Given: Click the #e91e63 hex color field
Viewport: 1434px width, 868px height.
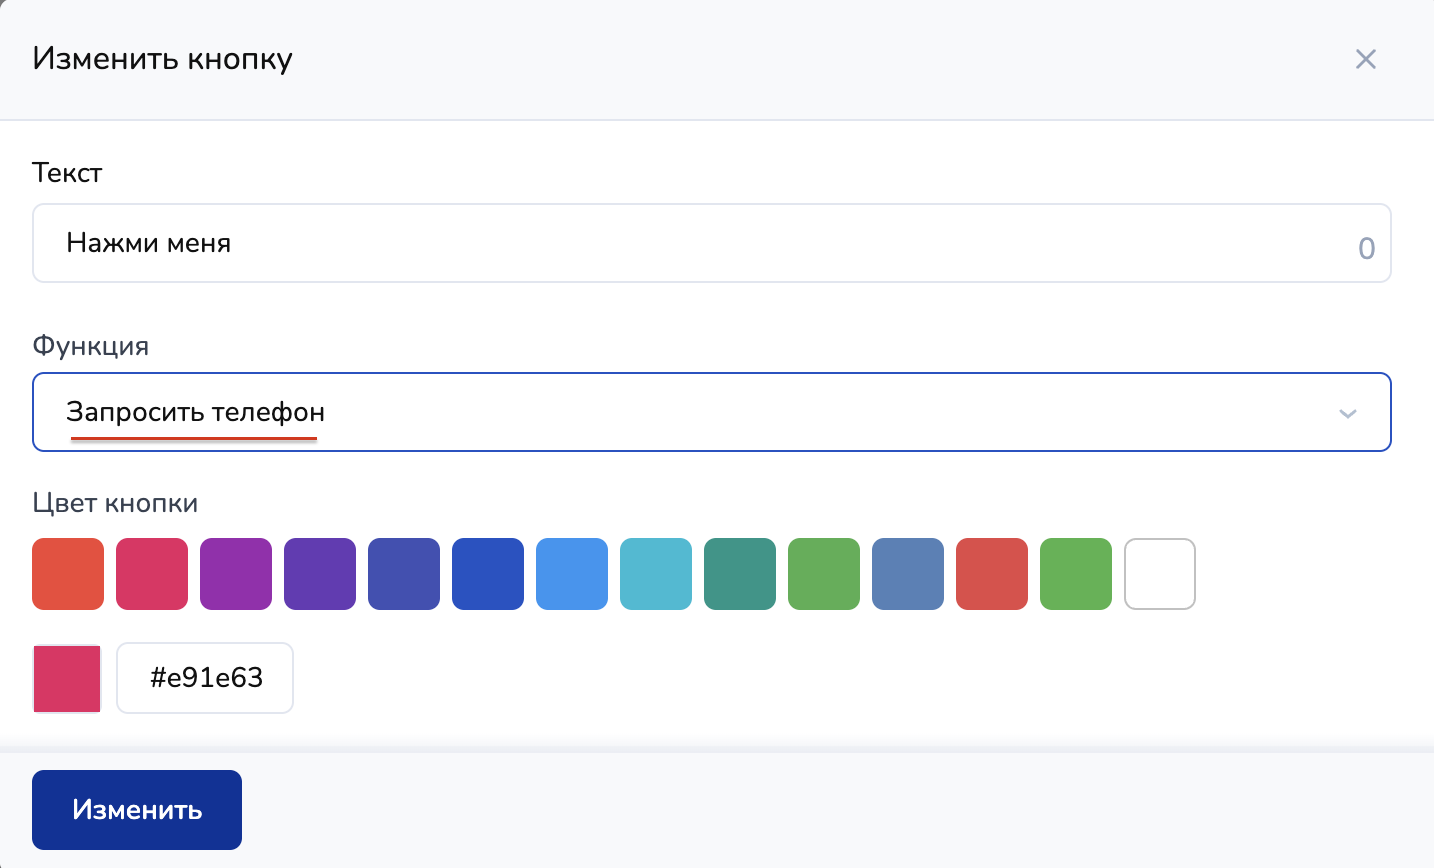Looking at the screenshot, I should pyautogui.click(x=205, y=678).
